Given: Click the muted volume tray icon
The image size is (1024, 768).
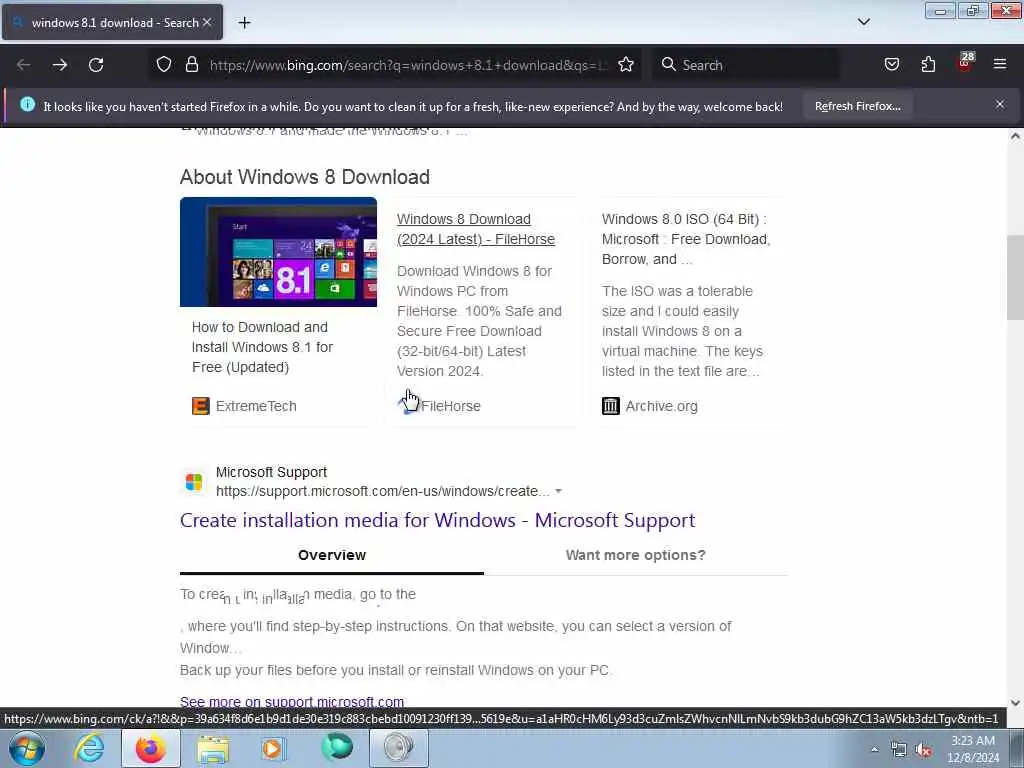Looking at the screenshot, I should point(923,750).
